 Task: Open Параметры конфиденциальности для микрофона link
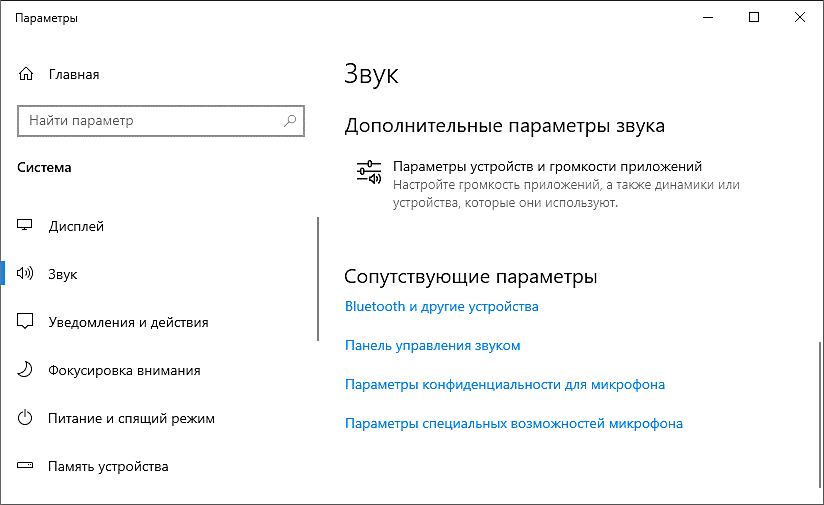tap(504, 384)
